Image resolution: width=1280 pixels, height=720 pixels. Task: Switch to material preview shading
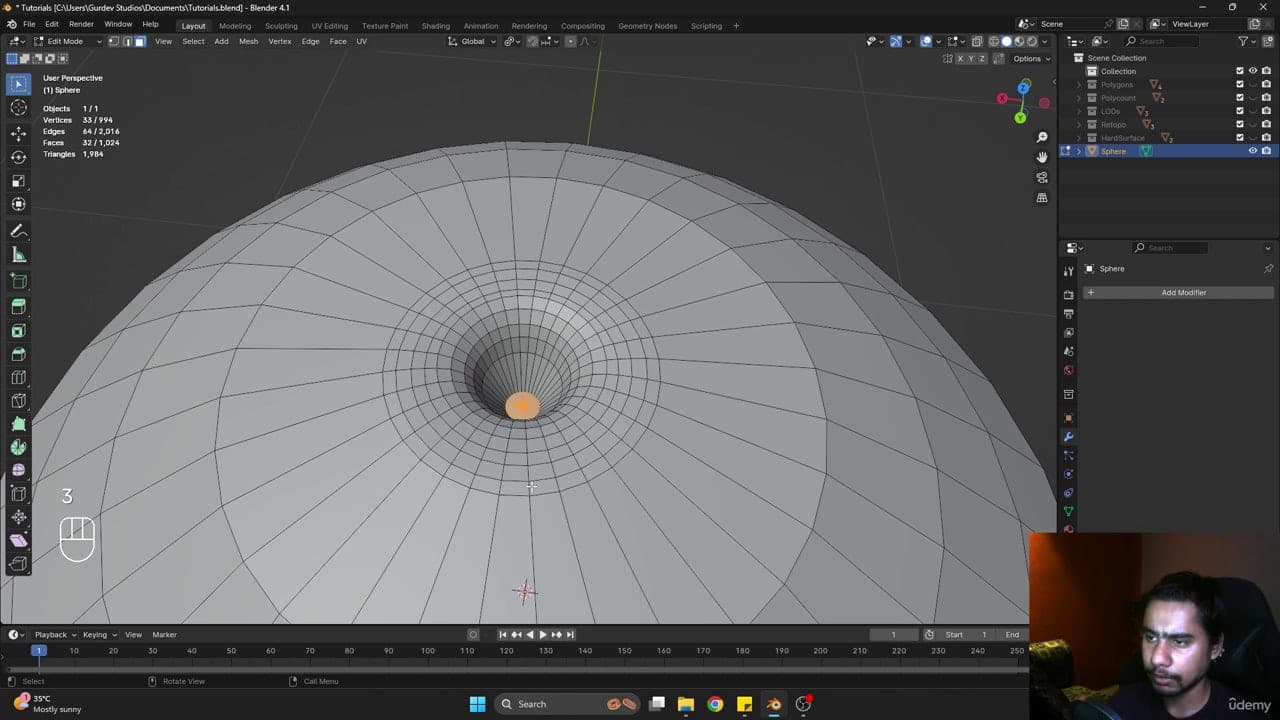1019,41
